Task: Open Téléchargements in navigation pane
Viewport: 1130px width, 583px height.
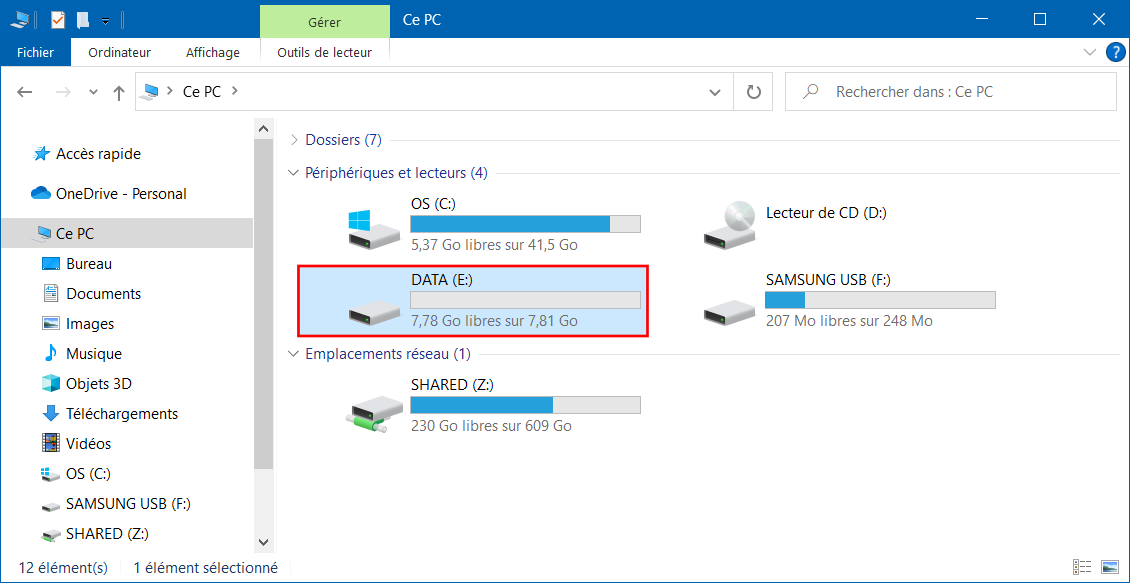Action: pyautogui.click(x=122, y=414)
